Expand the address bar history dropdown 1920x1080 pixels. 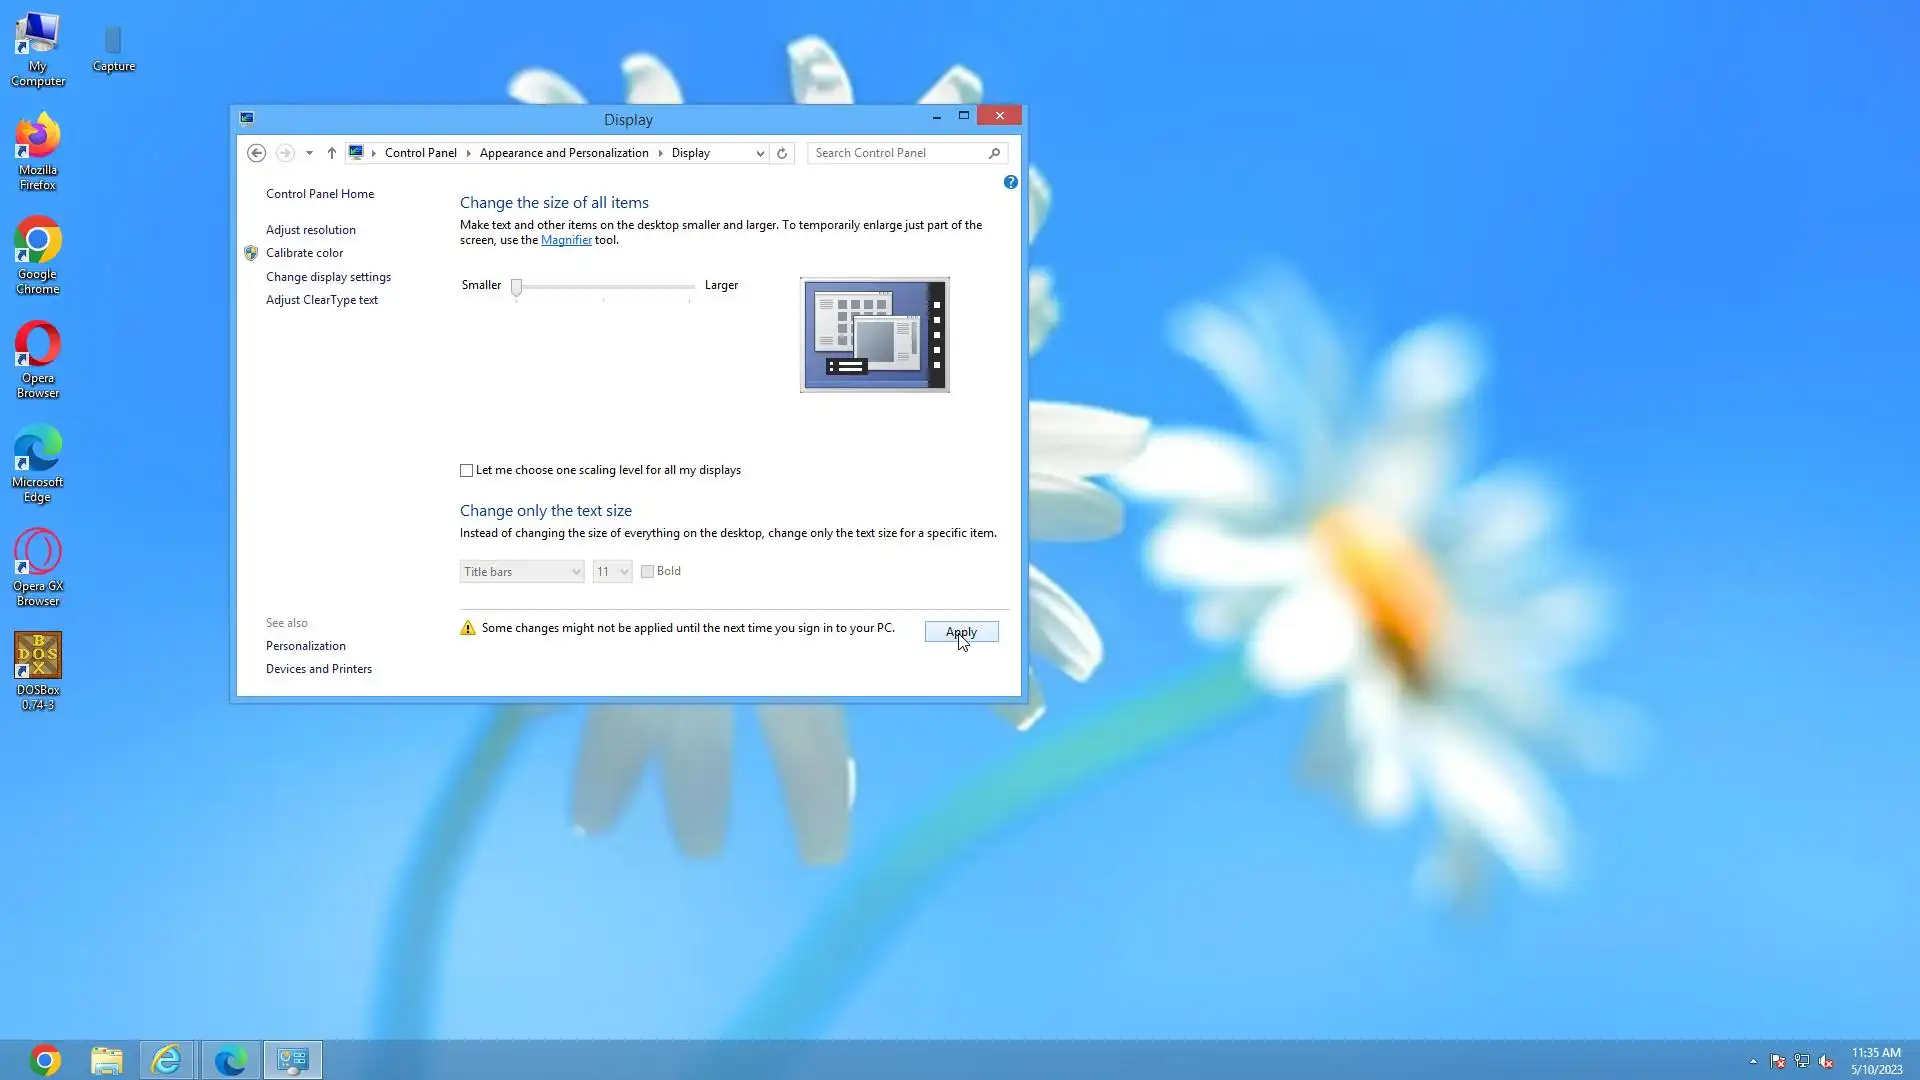[760, 153]
